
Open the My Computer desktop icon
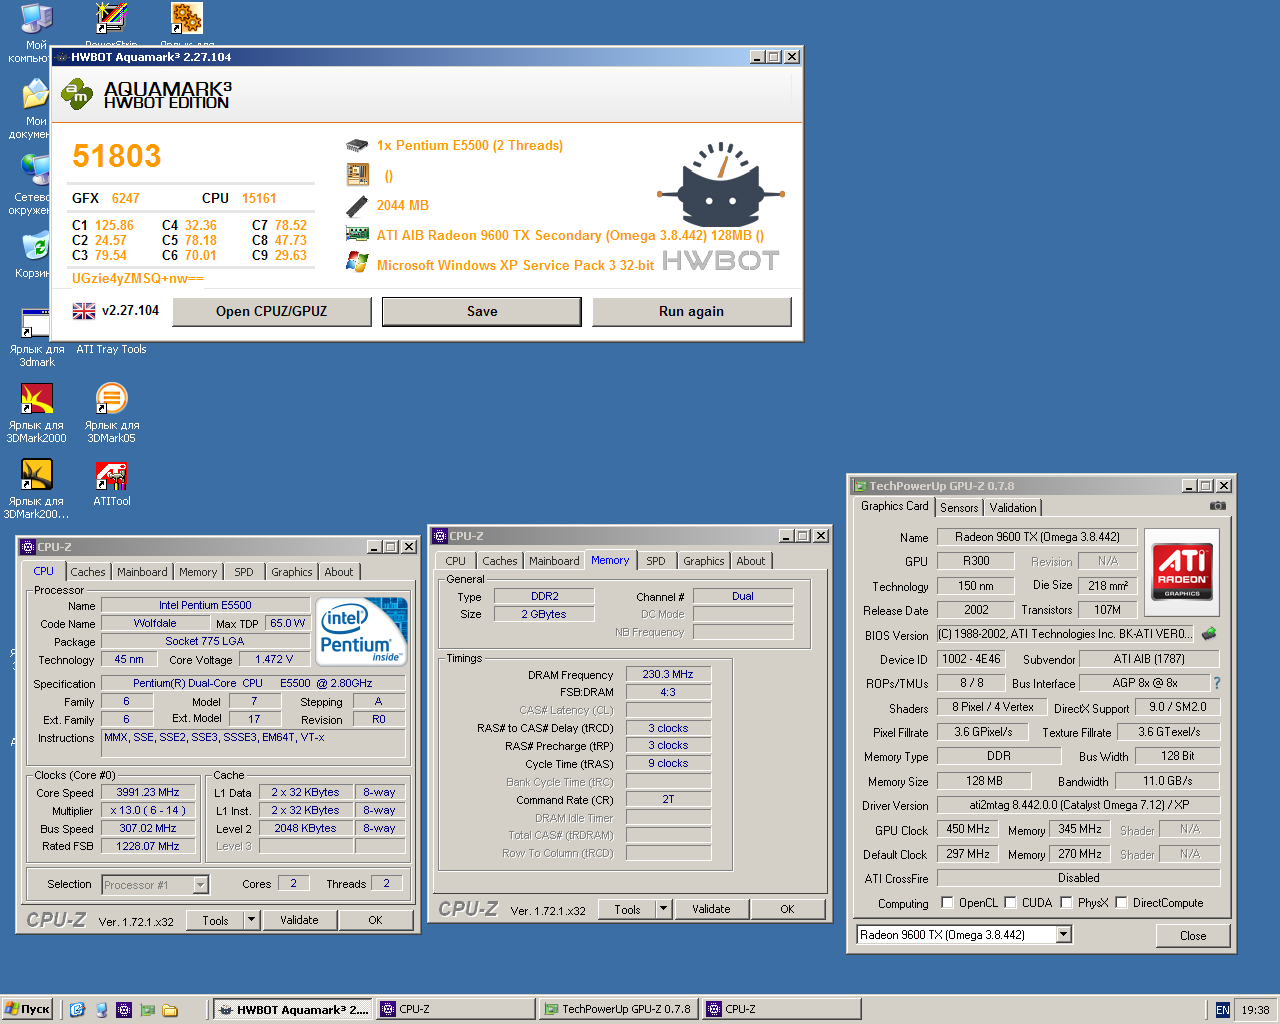(36, 20)
